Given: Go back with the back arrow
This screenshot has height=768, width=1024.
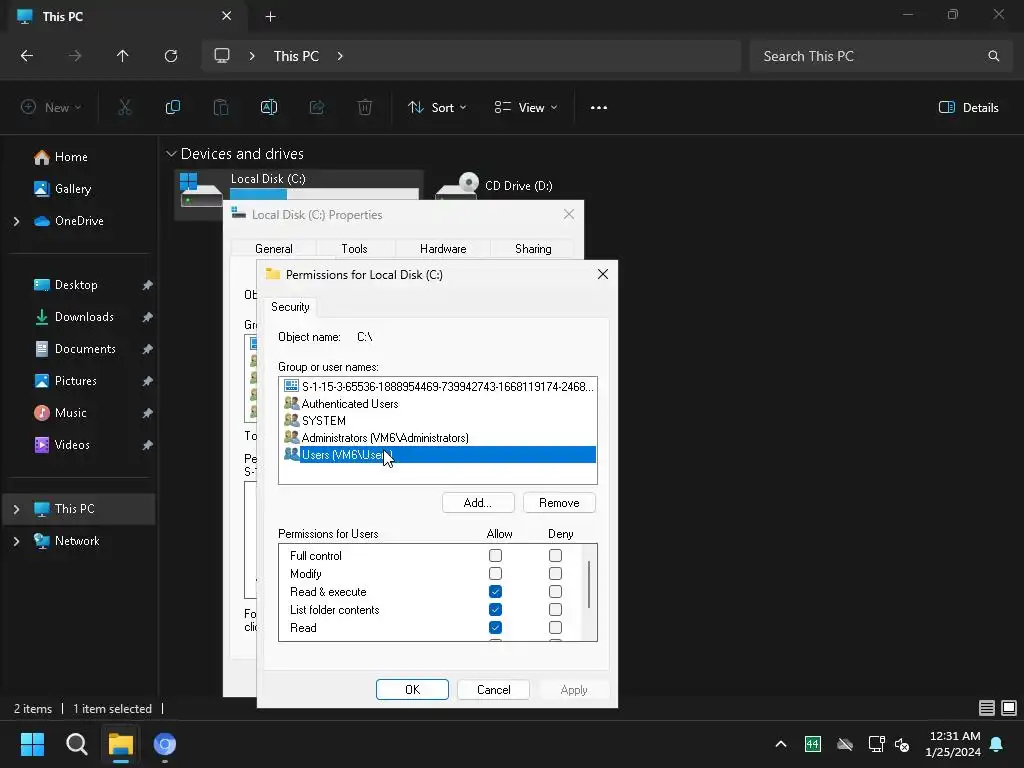Looking at the screenshot, I should click(27, 56).
